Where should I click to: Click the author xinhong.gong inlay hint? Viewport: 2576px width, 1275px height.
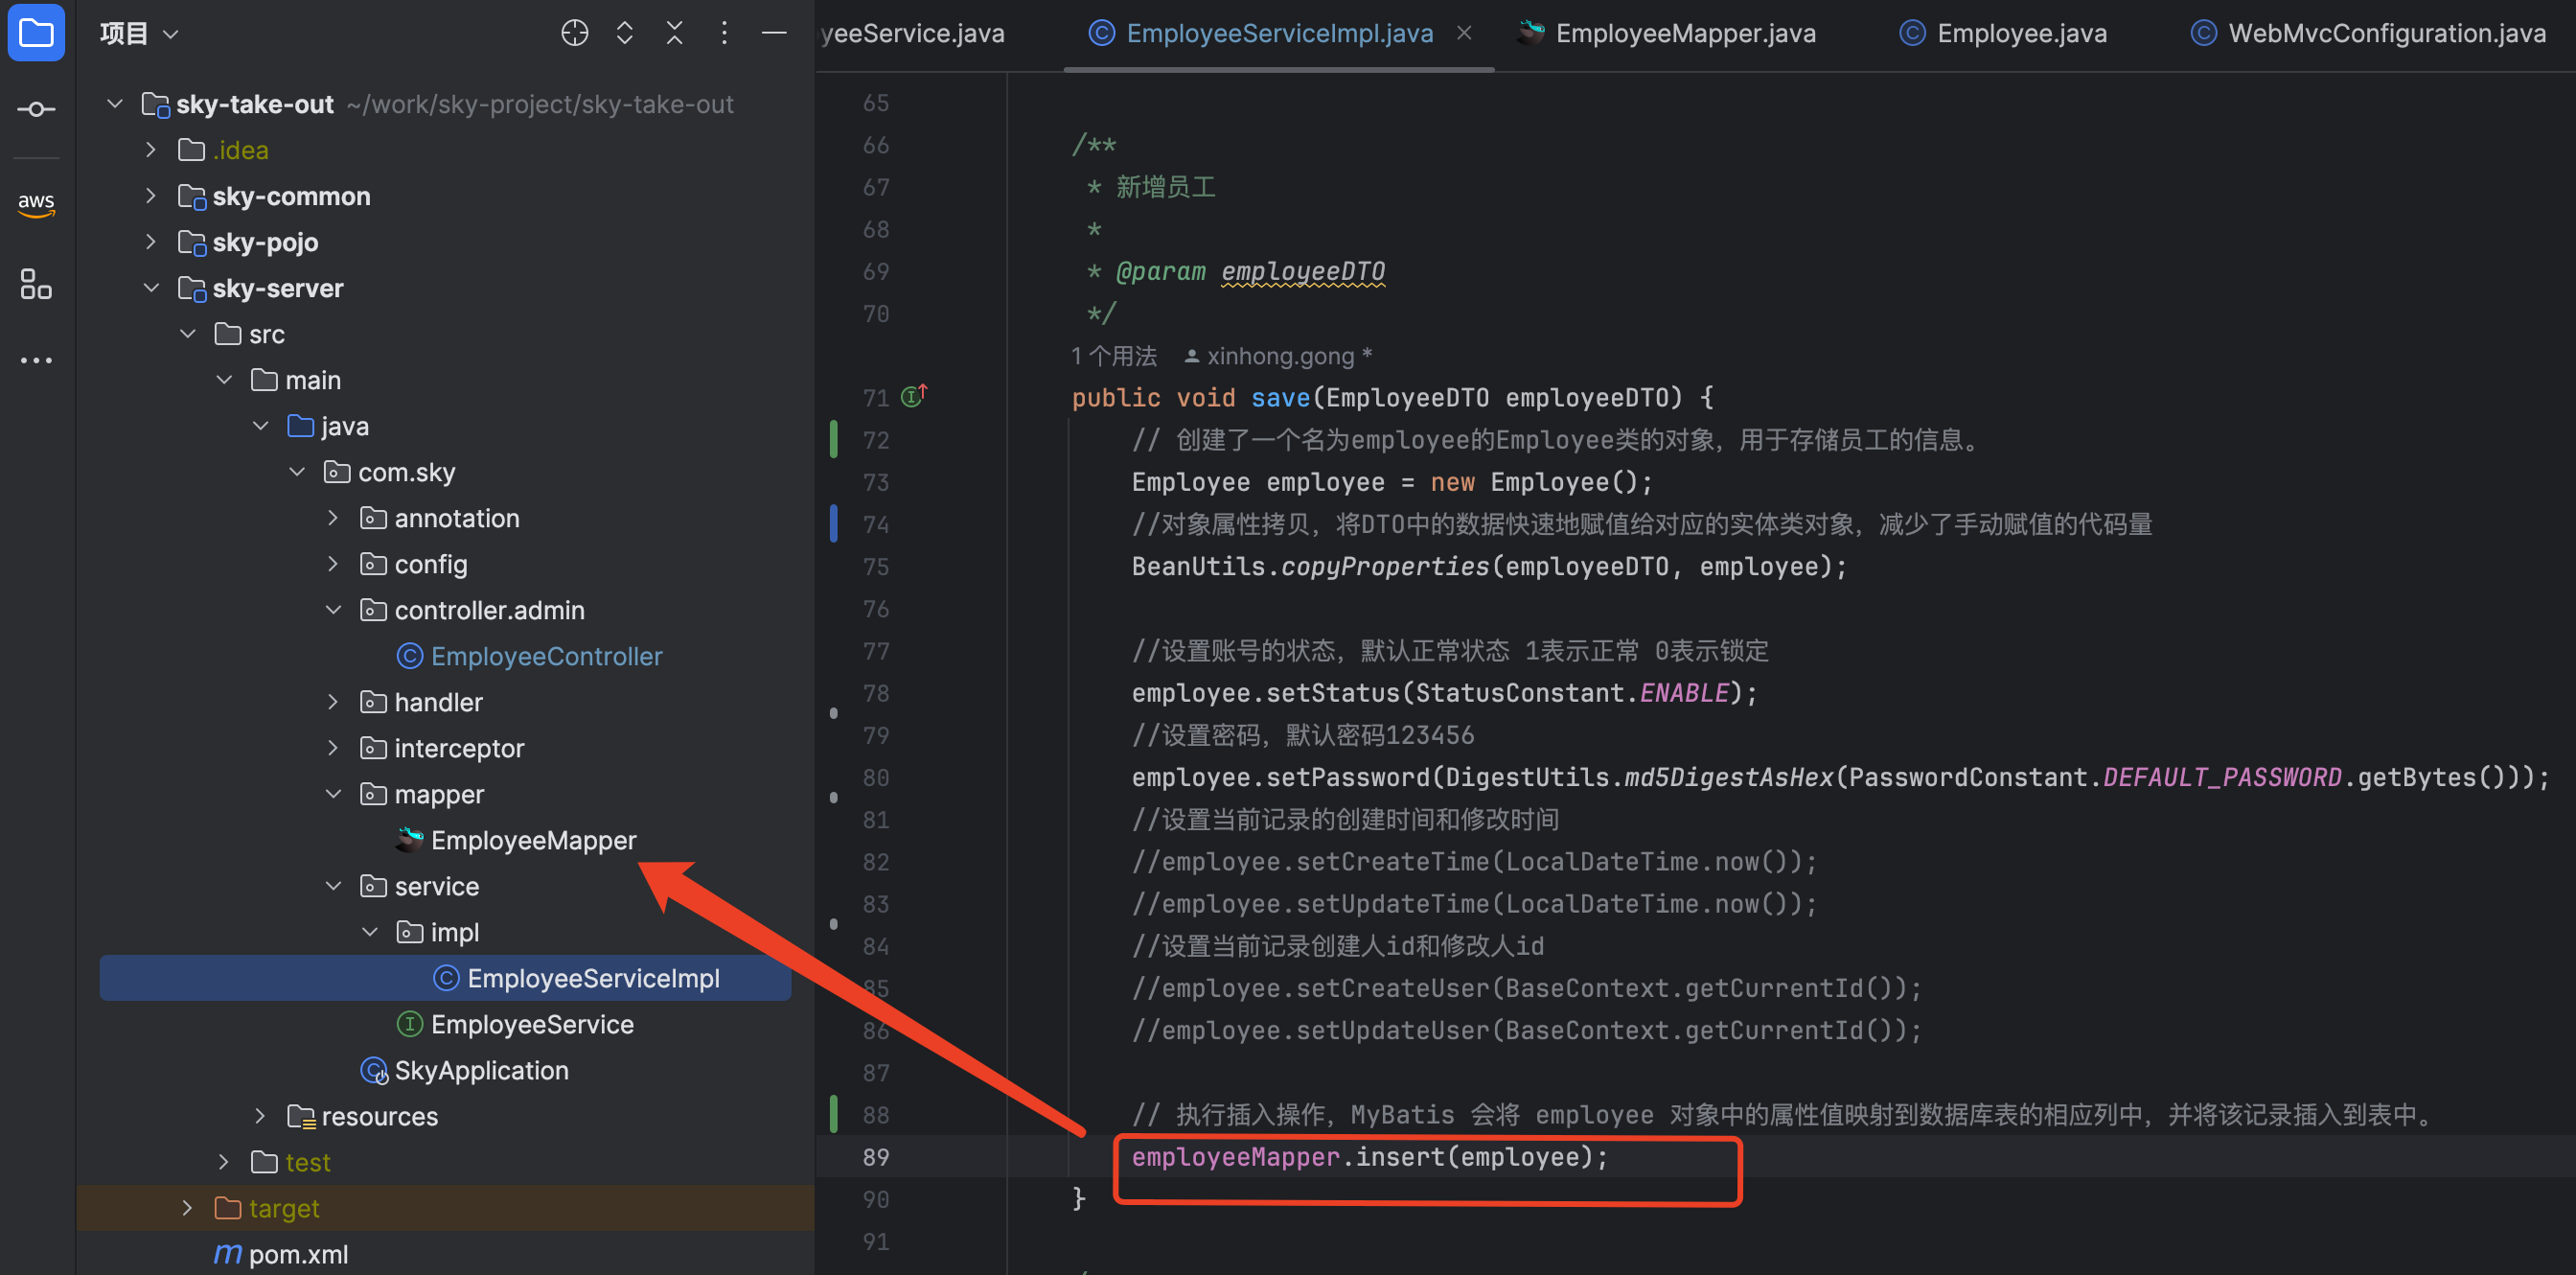(x=1278, y=356)
